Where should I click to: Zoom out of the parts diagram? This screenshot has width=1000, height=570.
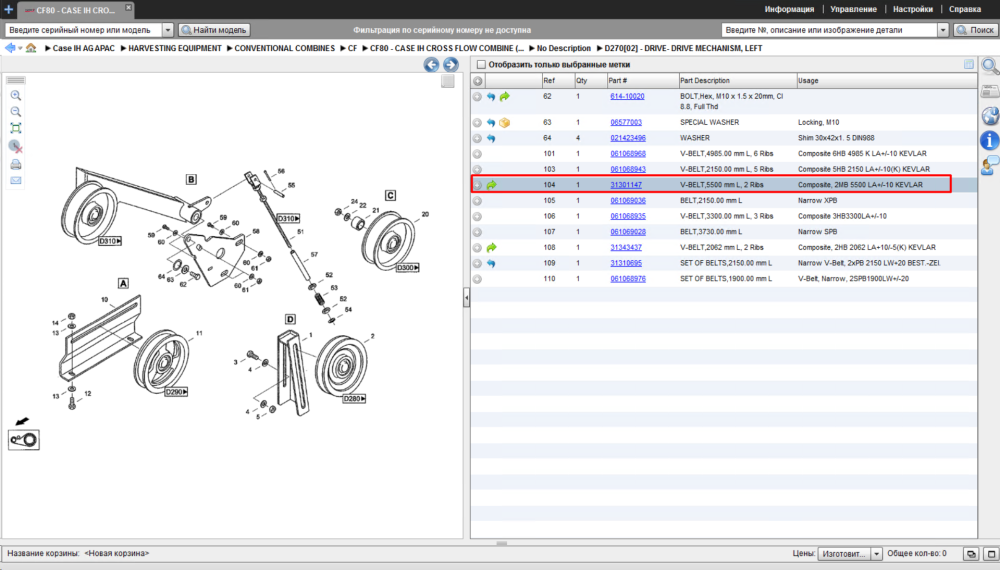(x=16, y=112)
